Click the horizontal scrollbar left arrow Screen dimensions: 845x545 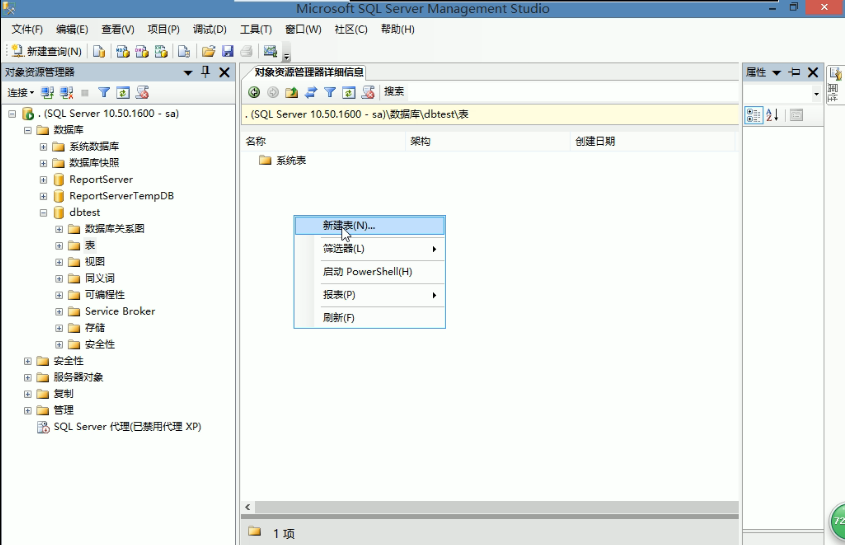[248, 507]
